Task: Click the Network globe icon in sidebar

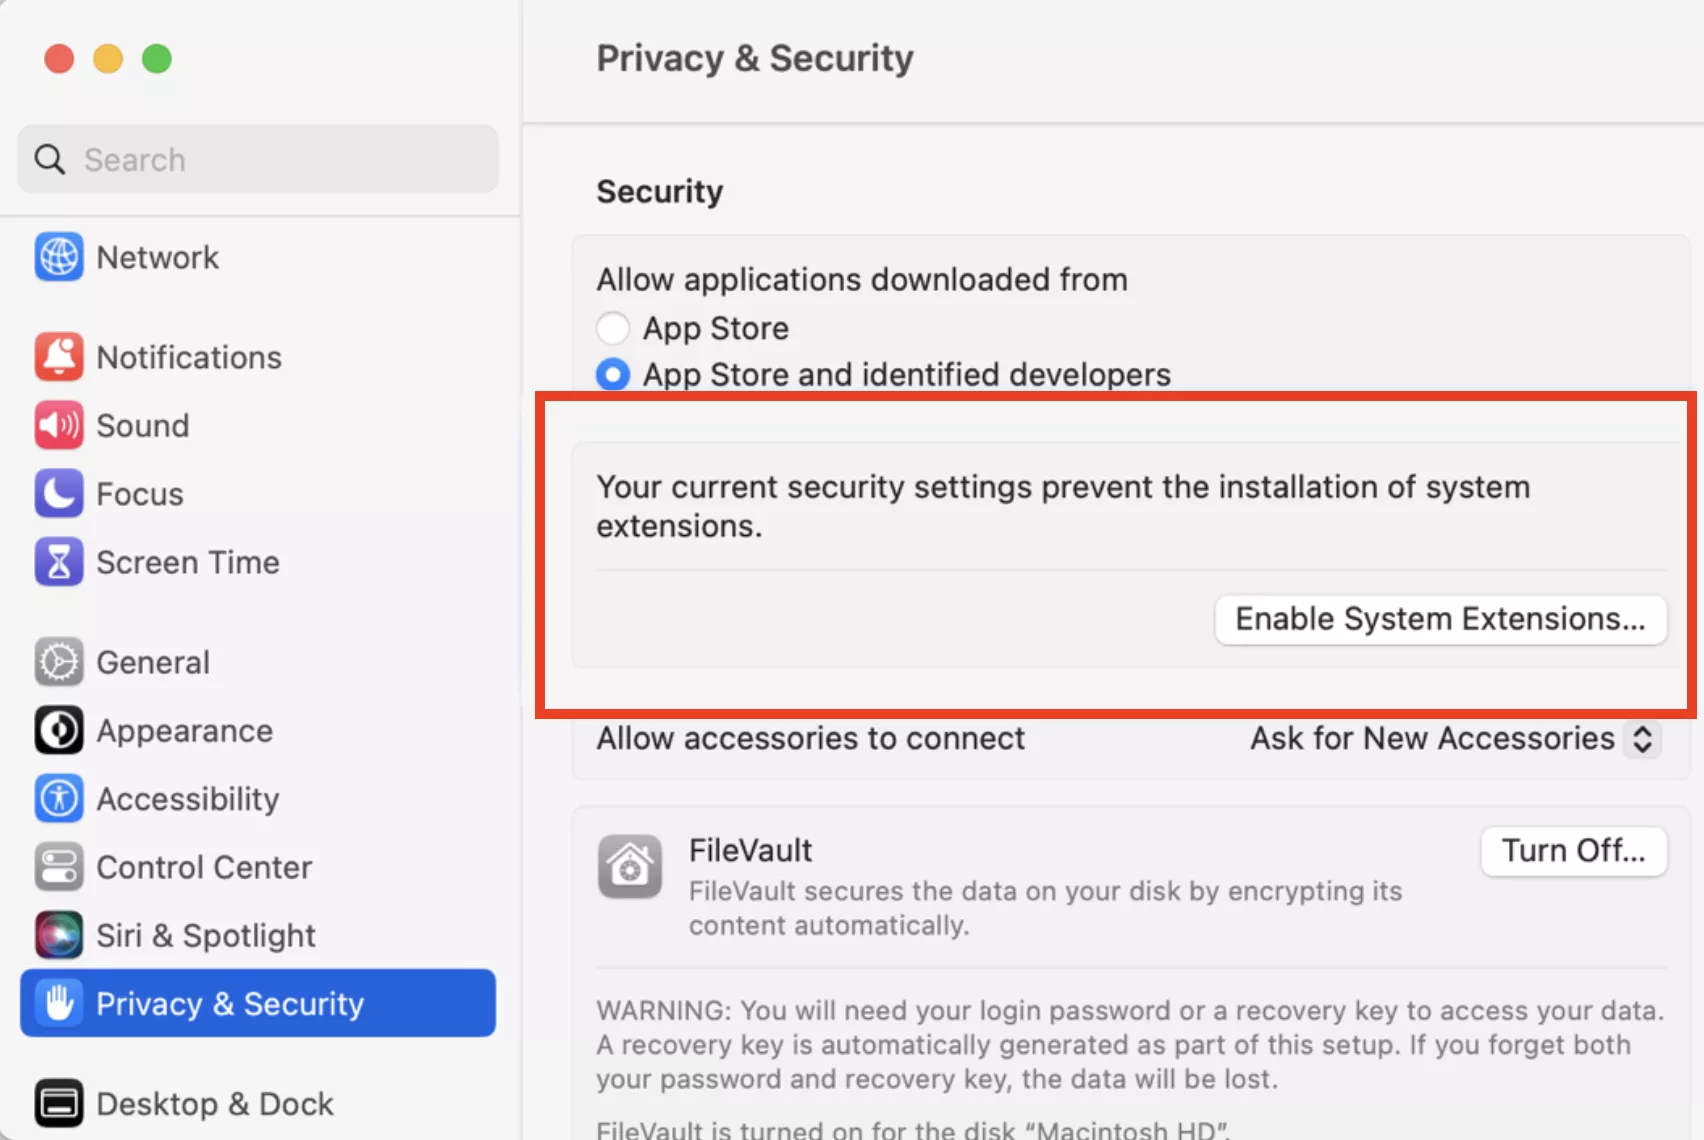Action: point(59,257)
